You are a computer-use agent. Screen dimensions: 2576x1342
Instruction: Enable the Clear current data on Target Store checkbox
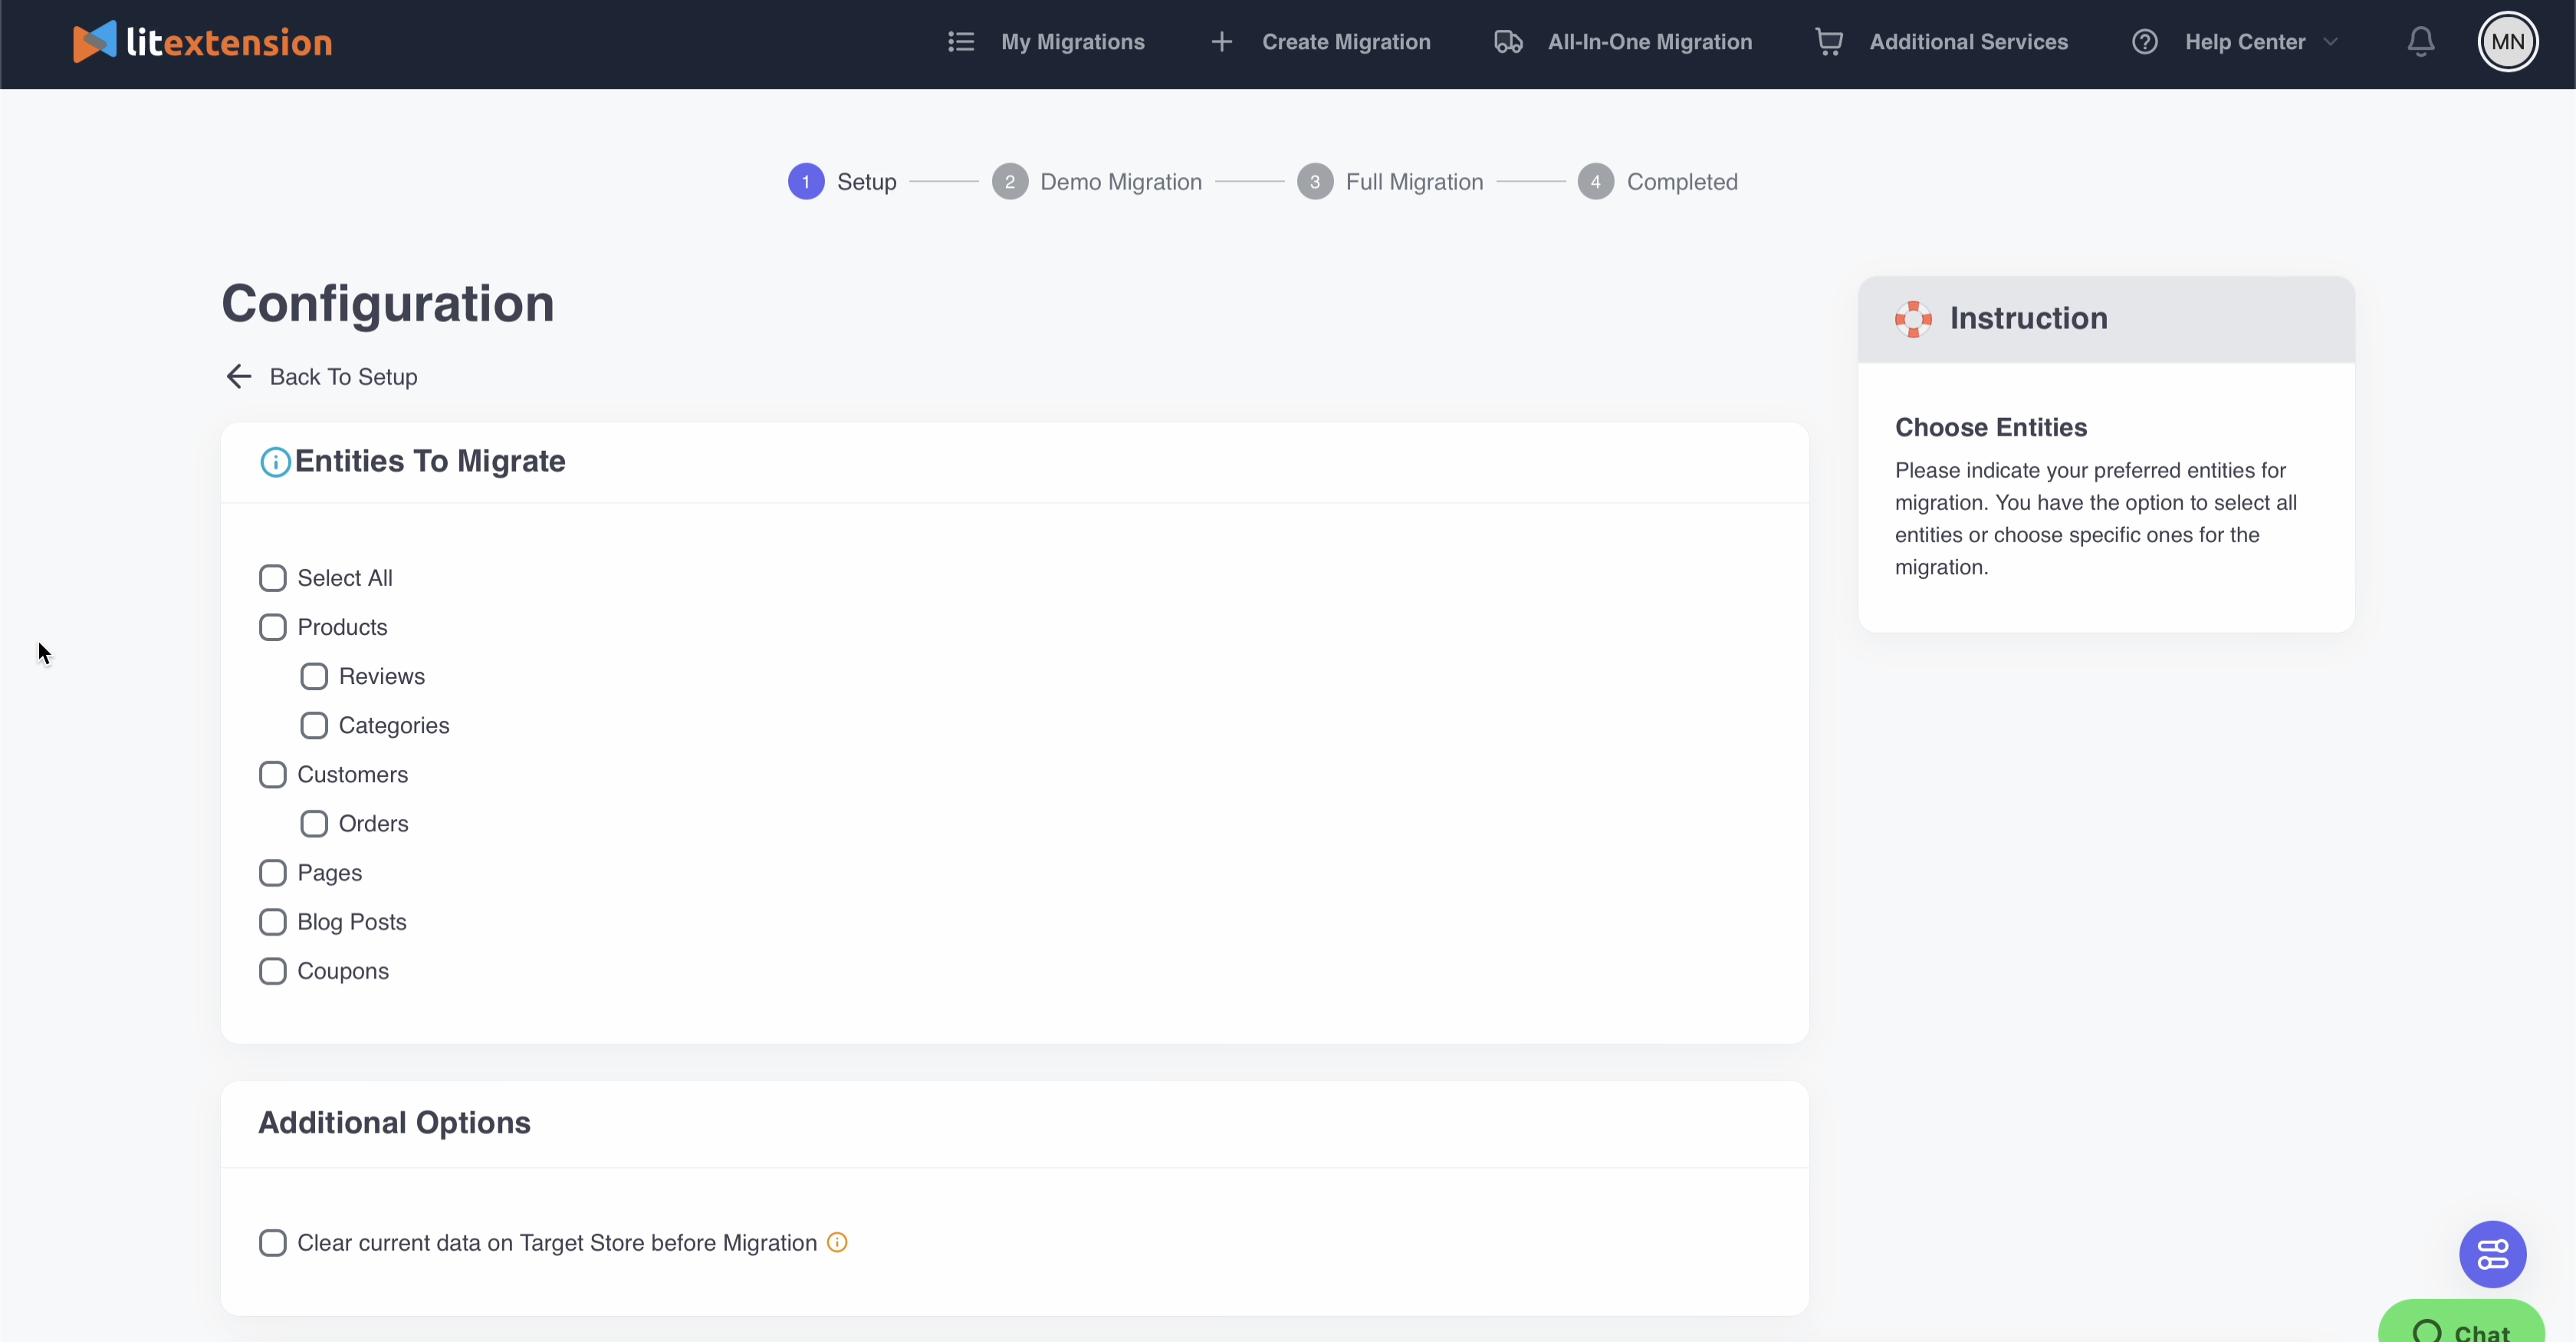click(x=272, y=1242)
